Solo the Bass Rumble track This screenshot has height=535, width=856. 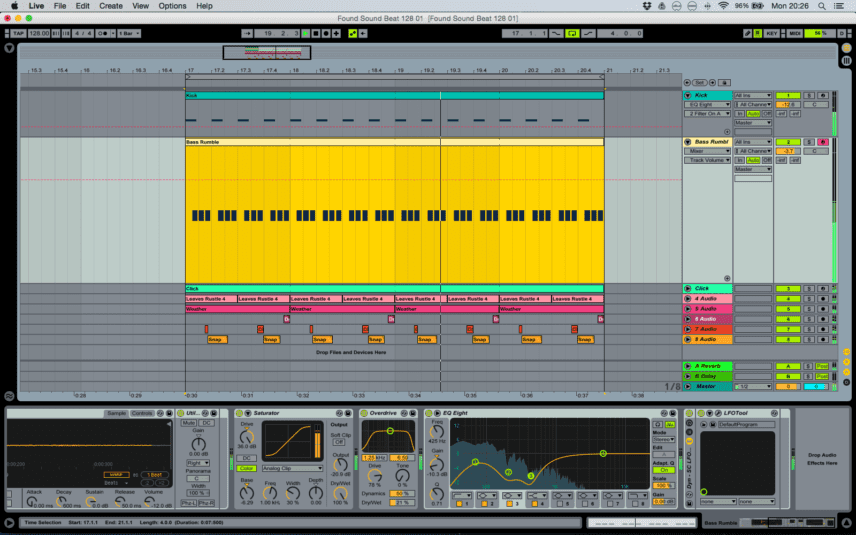809,142
